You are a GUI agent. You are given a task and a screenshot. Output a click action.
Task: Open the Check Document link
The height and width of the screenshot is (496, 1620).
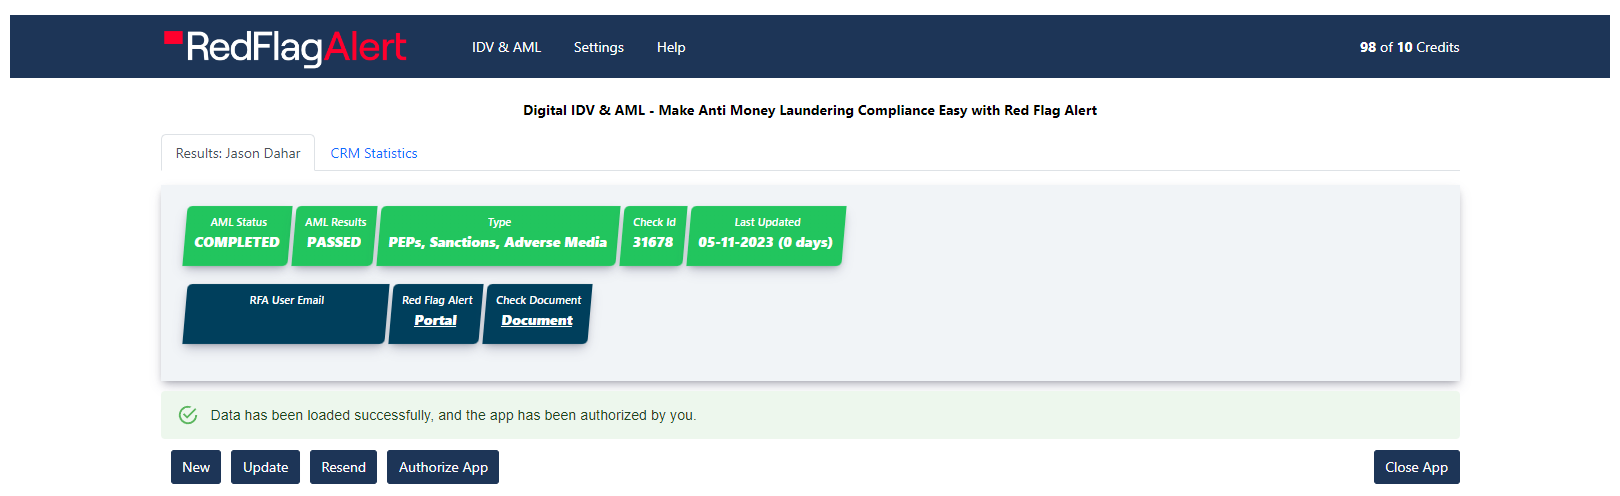537,320
